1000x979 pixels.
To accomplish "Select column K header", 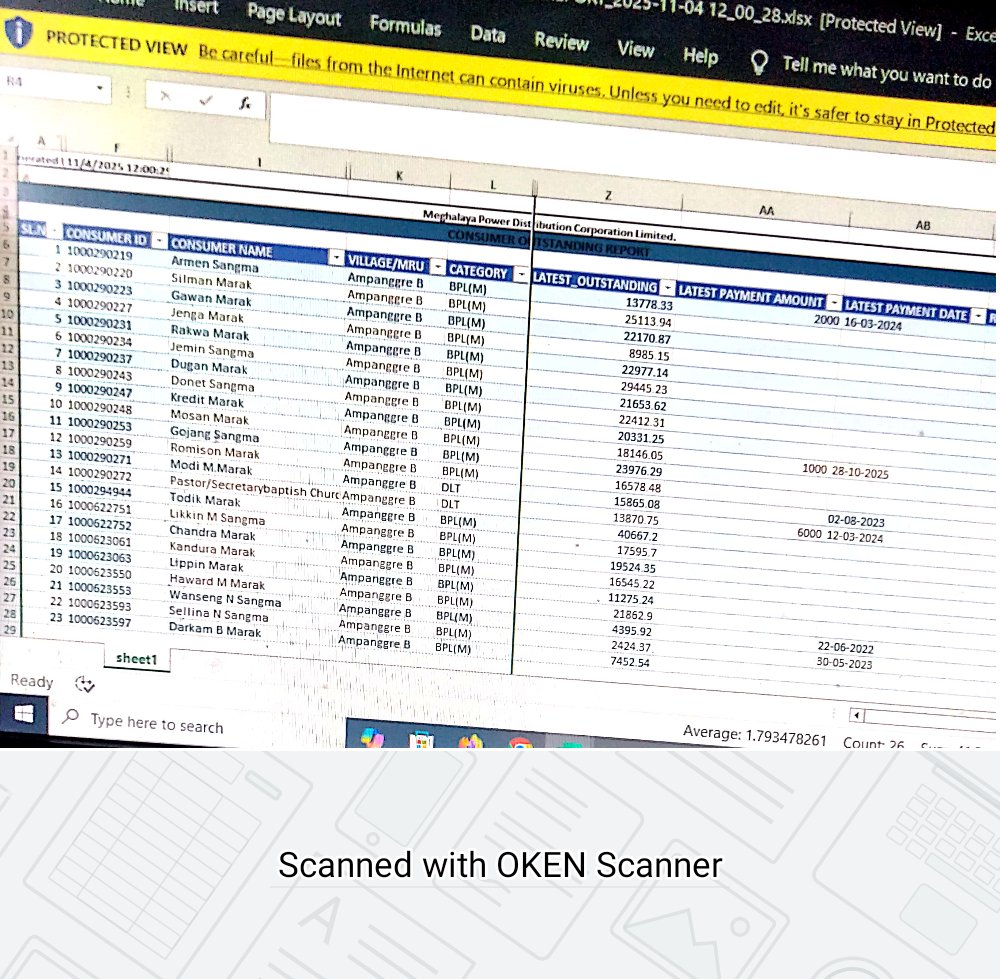I will (399, 175).
